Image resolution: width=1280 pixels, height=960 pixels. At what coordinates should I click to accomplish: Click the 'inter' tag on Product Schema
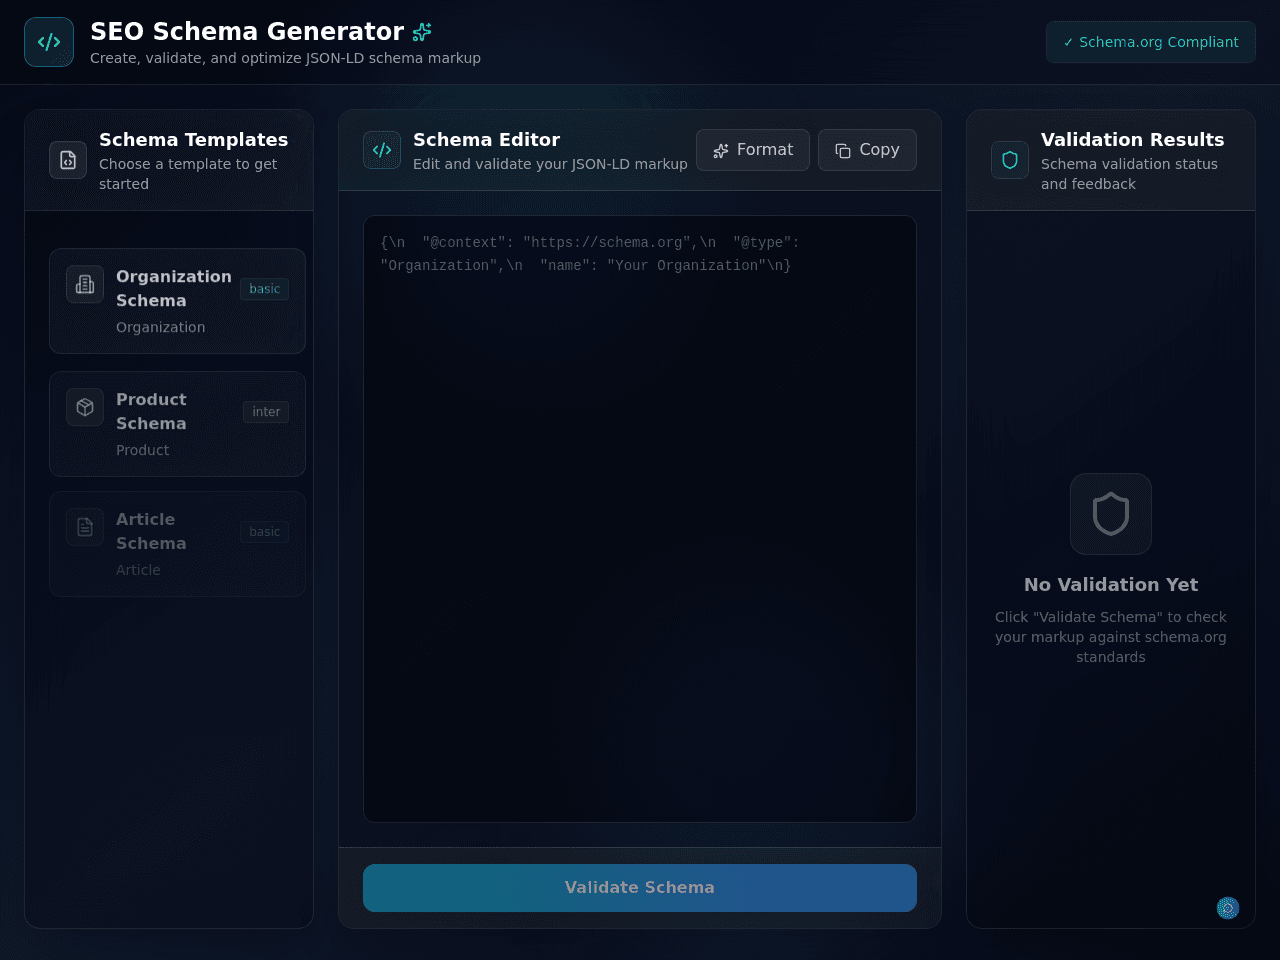[266, 412]
